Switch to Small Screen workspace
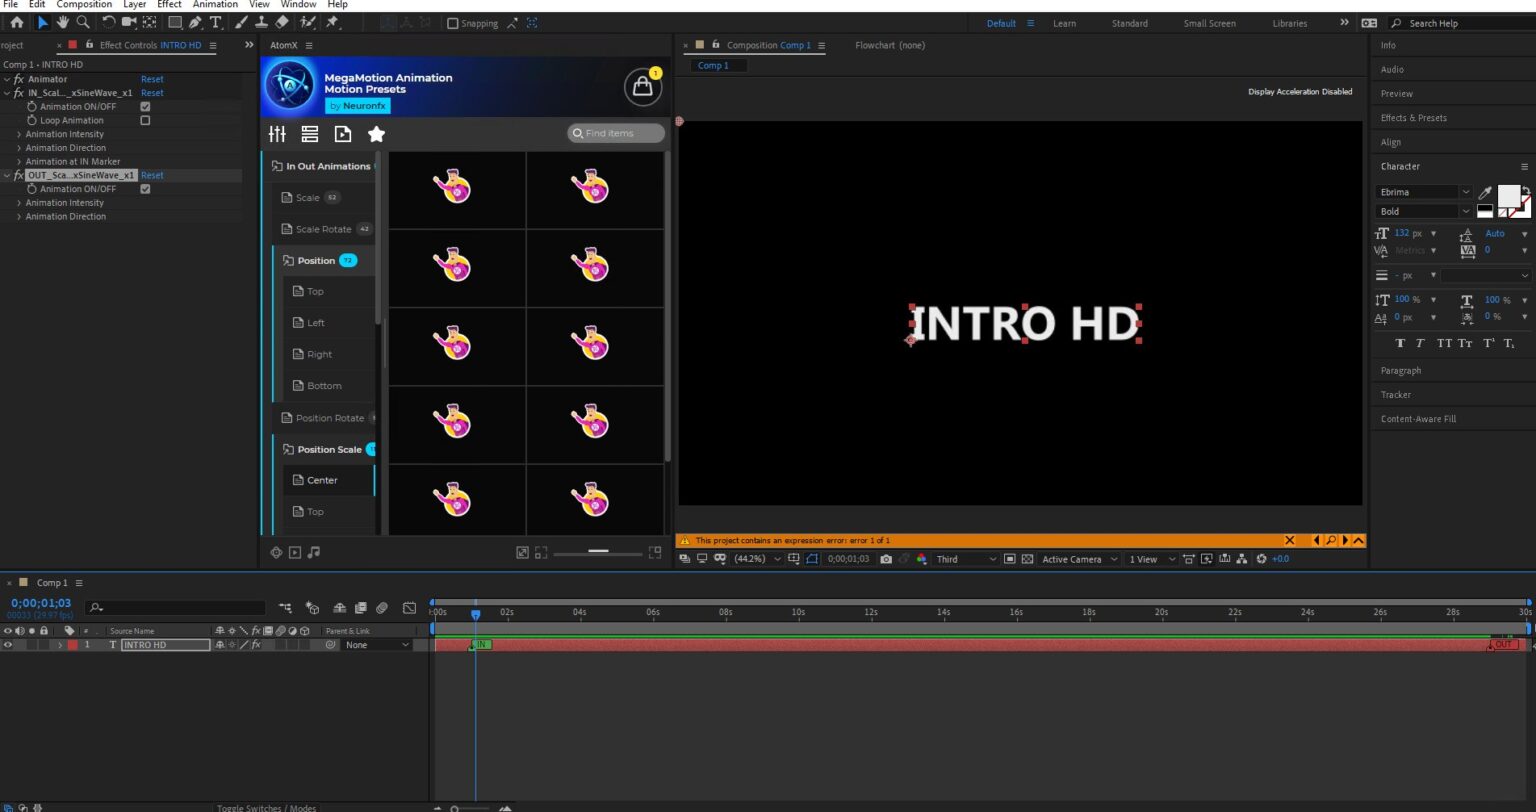 click(x=1209, y=23)
